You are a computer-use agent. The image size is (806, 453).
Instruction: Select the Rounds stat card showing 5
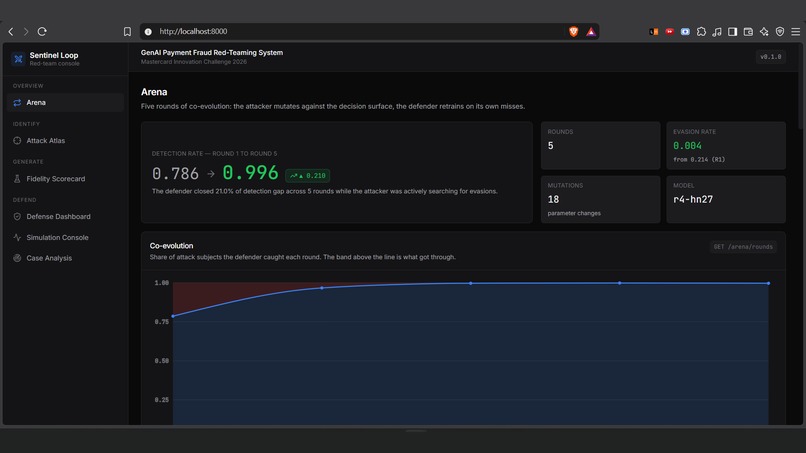(x=600, y=146)
